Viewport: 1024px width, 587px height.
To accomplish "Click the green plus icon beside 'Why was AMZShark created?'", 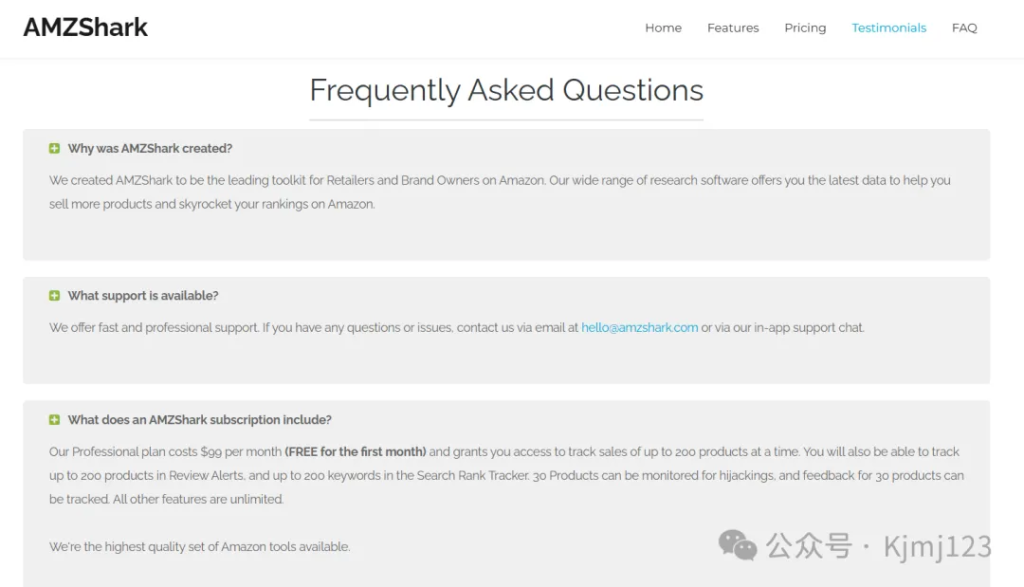I will tap(54, 148).
